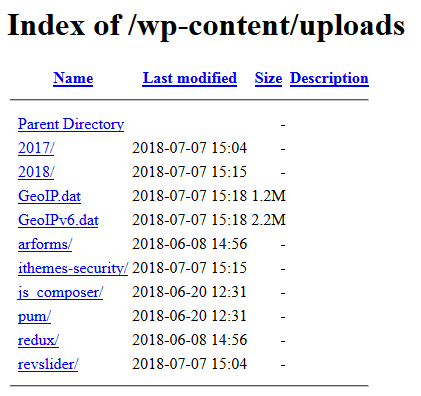
Task: Open the pum/ directory
Action: point(34,316)
